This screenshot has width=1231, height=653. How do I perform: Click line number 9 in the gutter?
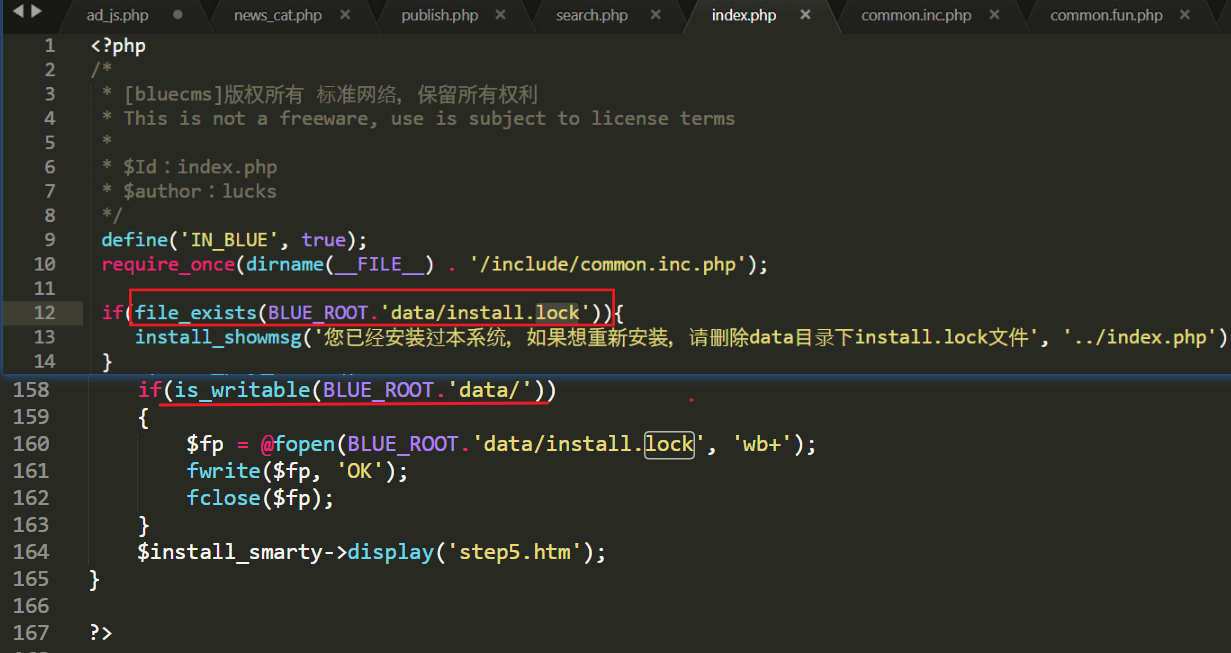coord(50,240)
